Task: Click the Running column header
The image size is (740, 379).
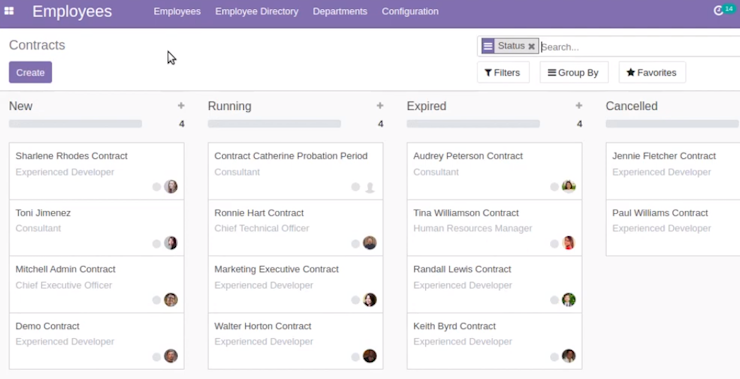Action: tap(229, 106)
